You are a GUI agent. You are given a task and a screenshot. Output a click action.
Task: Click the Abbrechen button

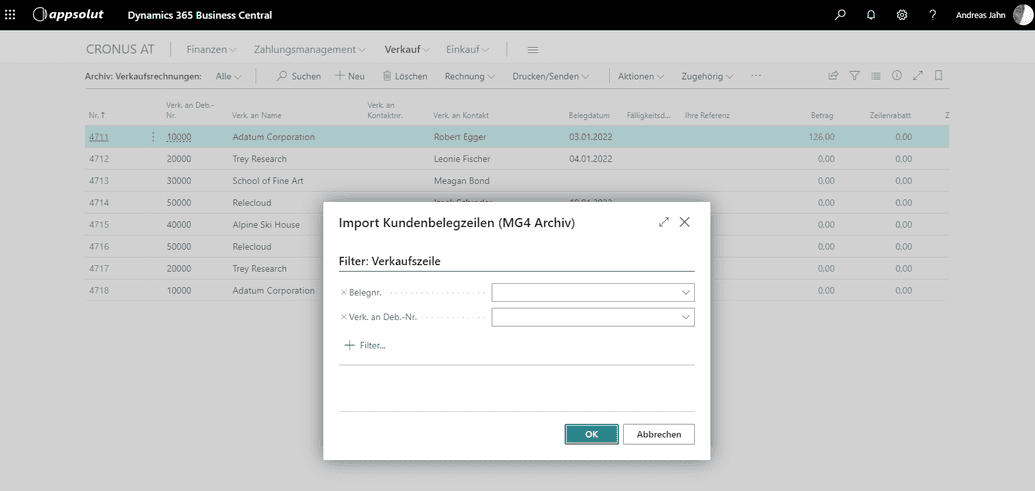point(658,434)
